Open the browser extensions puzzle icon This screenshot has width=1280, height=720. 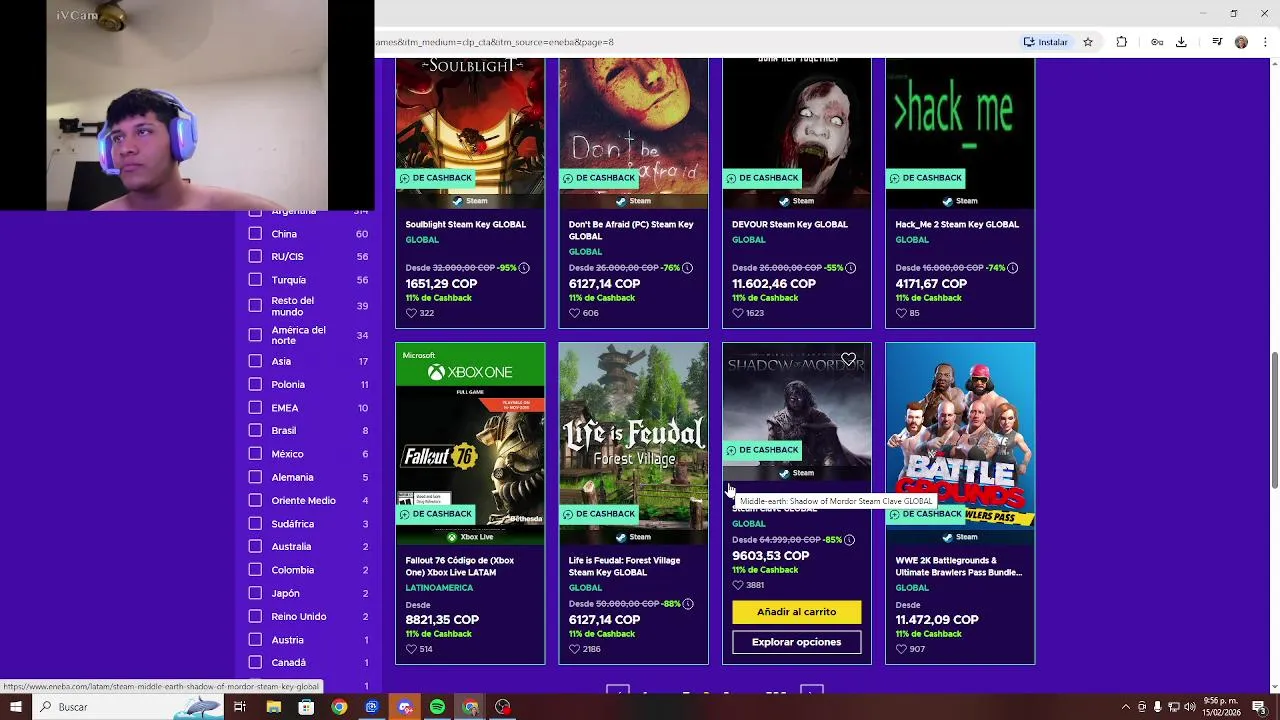tap(1121, 42)
